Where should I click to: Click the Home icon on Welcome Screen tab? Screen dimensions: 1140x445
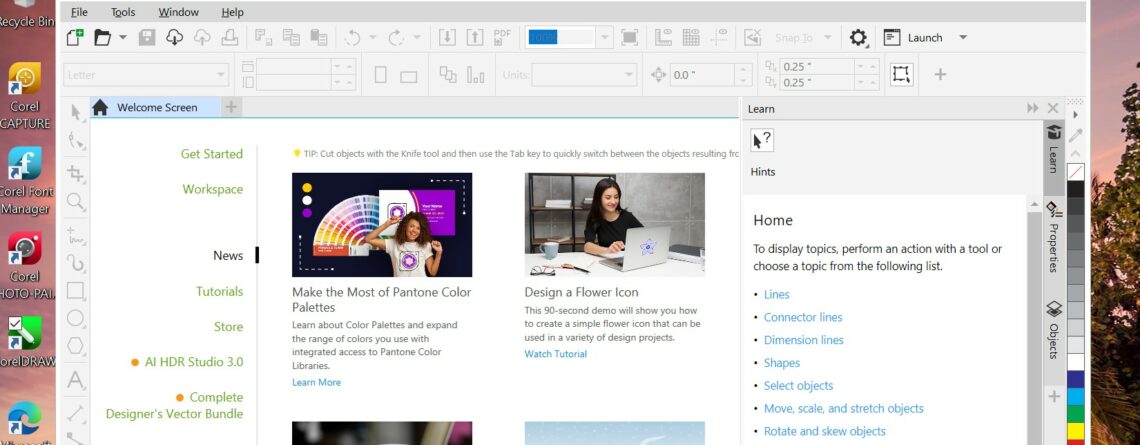pos(100,107)
